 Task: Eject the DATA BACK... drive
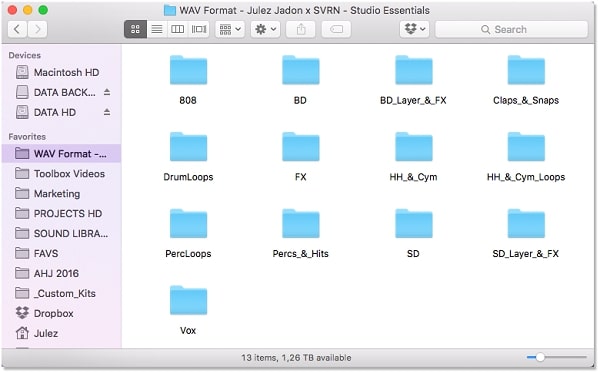coord(107,92)
